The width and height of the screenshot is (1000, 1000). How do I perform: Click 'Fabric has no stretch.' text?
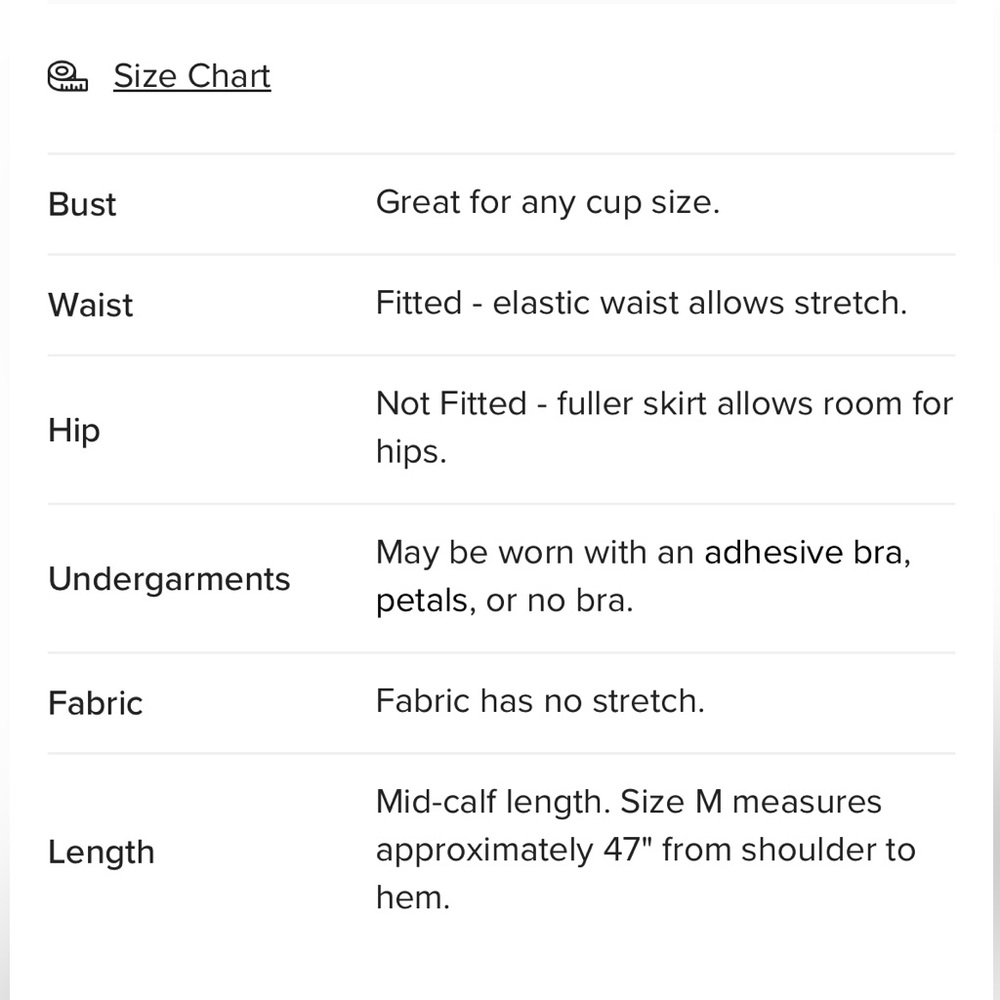click(x=540, y=701)
